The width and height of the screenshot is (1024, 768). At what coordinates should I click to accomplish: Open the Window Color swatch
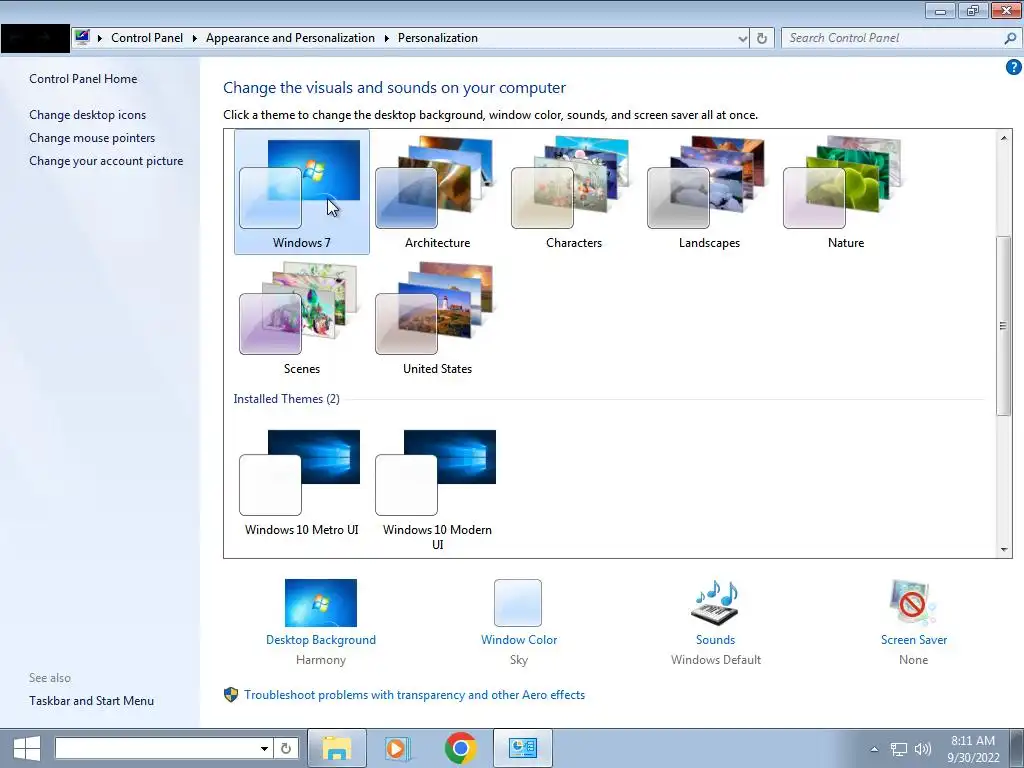tap(518, 603)
